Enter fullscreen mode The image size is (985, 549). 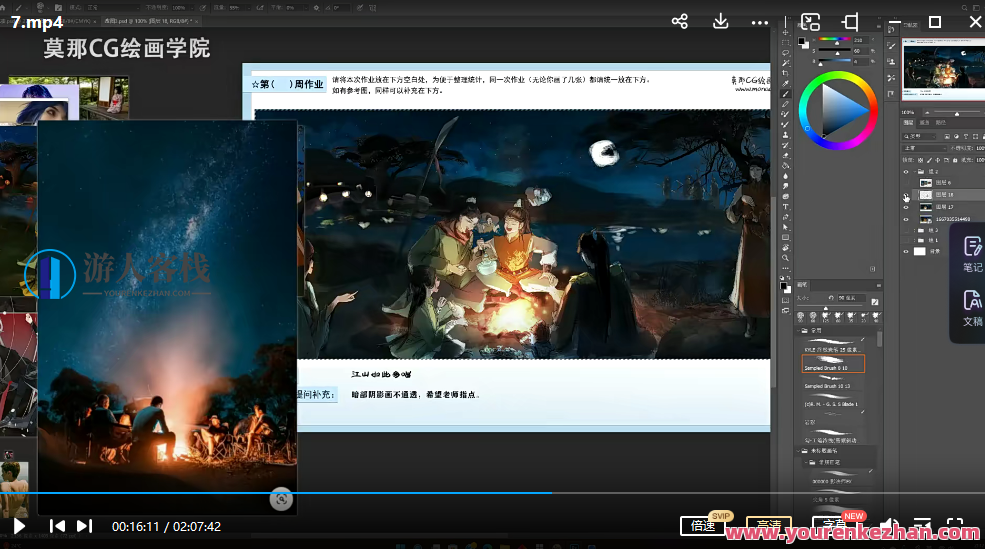coord(955,526)
